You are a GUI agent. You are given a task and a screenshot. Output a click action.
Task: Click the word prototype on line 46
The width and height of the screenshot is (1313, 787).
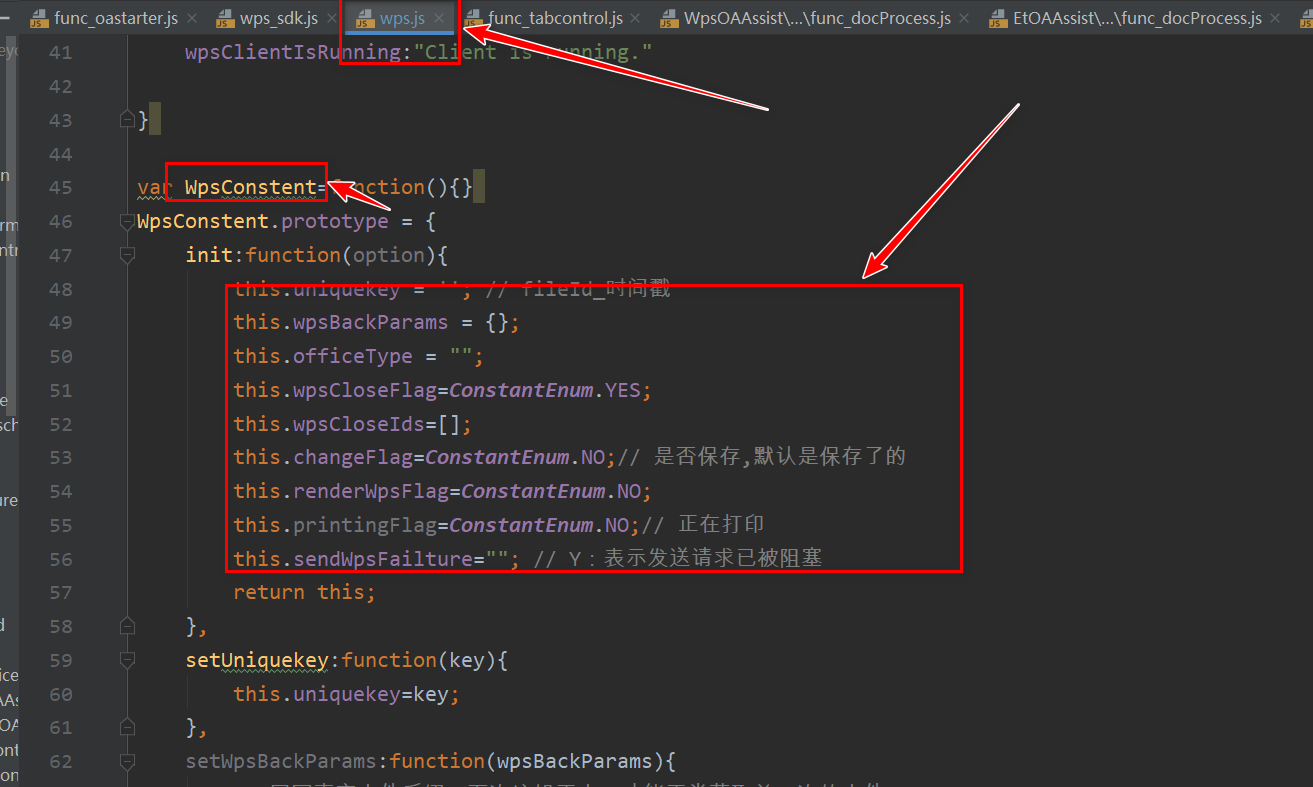pos(335,221)
